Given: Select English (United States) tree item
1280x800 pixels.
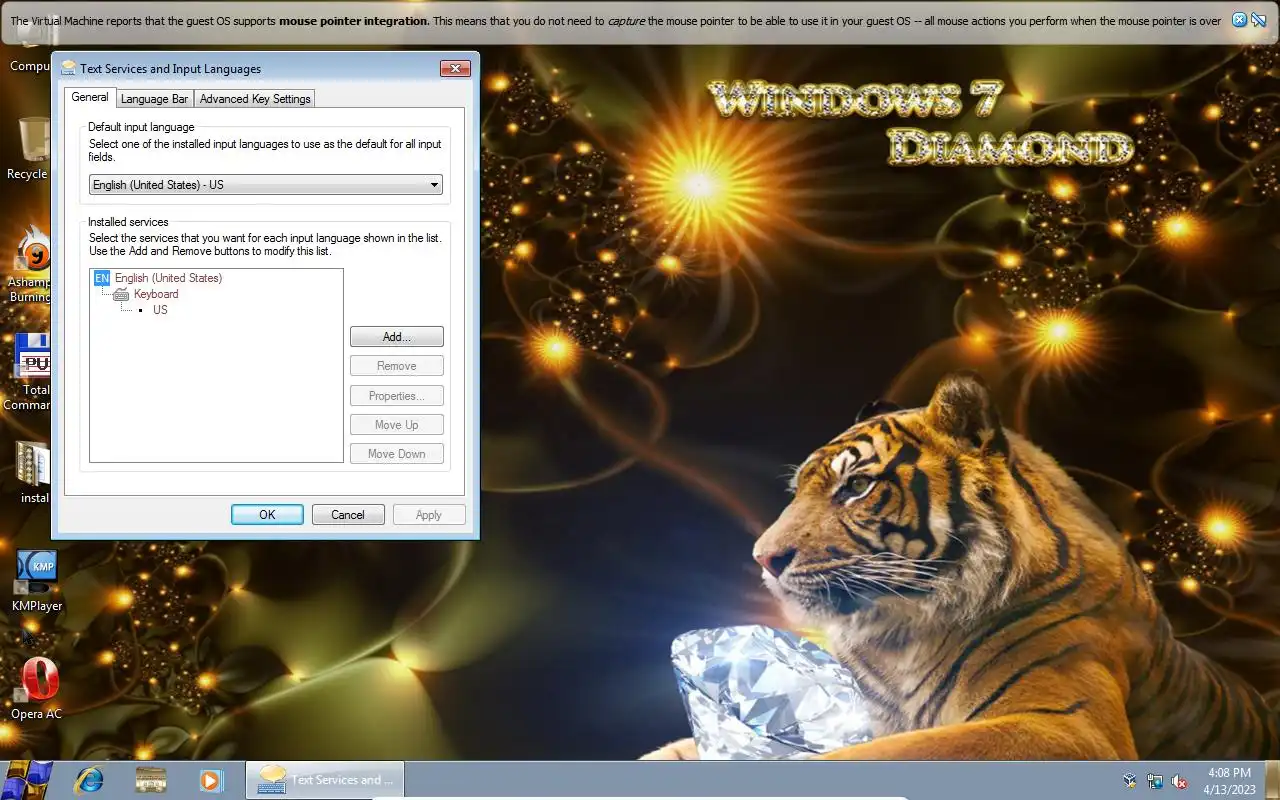Looking at the screenshot, I should click(168, 278).
